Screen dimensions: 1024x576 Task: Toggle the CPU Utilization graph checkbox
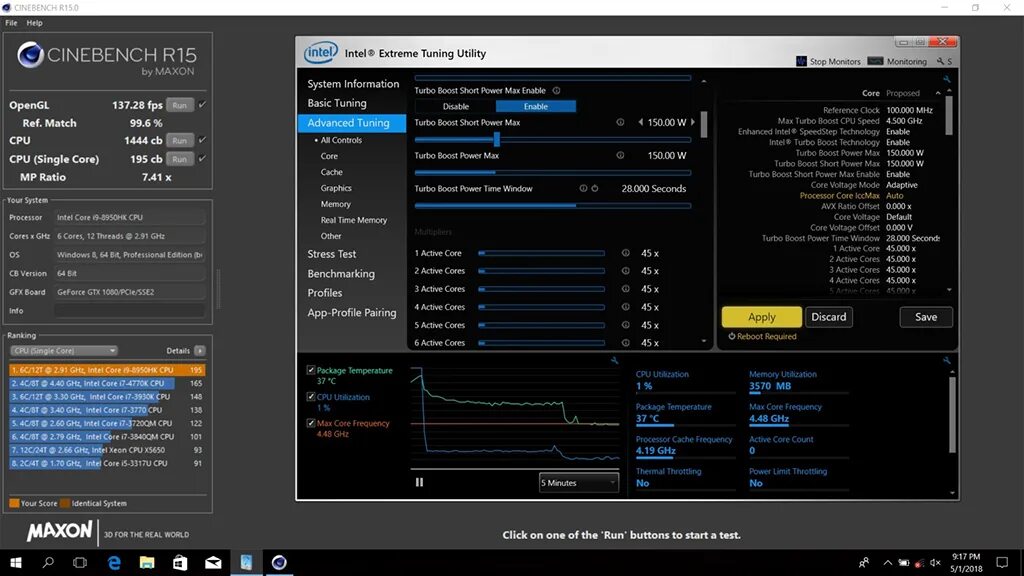pos(311,396)
